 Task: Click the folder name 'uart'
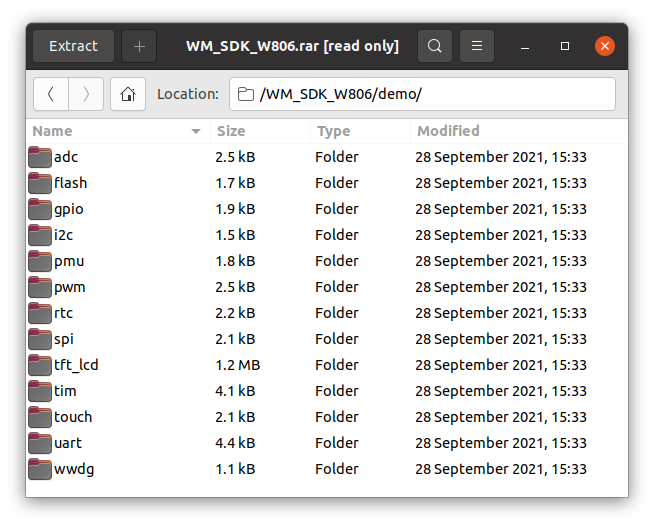pos(68,443)
